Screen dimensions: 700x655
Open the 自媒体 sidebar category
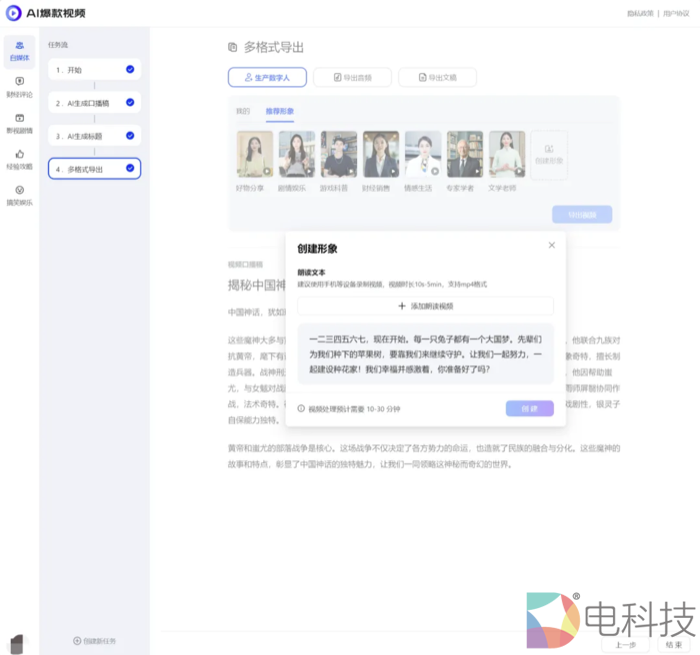click(x=19, y=51)
